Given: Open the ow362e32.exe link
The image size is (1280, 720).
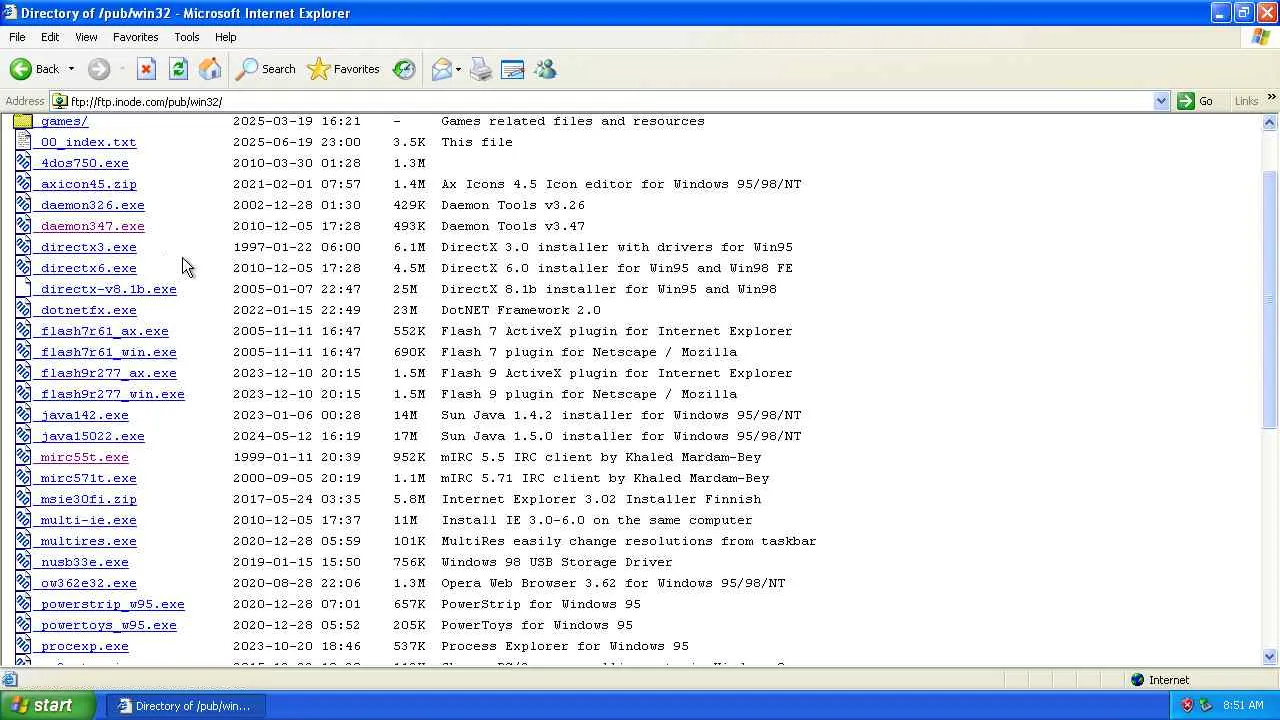Looking at the screenshot, I should (x=88, y=583).
